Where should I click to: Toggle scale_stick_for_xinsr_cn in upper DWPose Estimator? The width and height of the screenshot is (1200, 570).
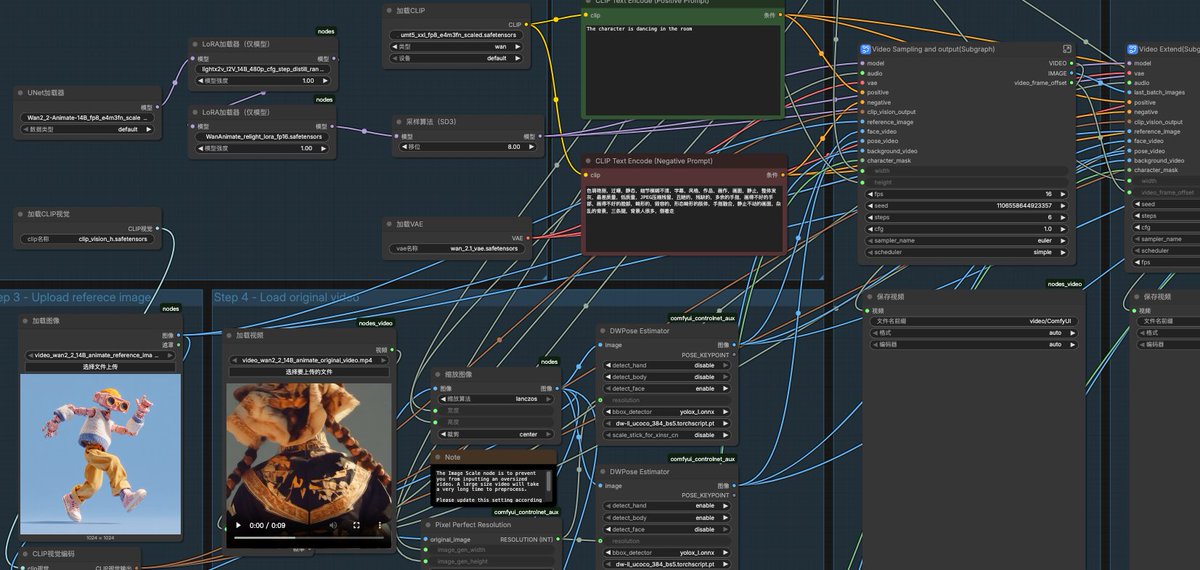[667, 435]
